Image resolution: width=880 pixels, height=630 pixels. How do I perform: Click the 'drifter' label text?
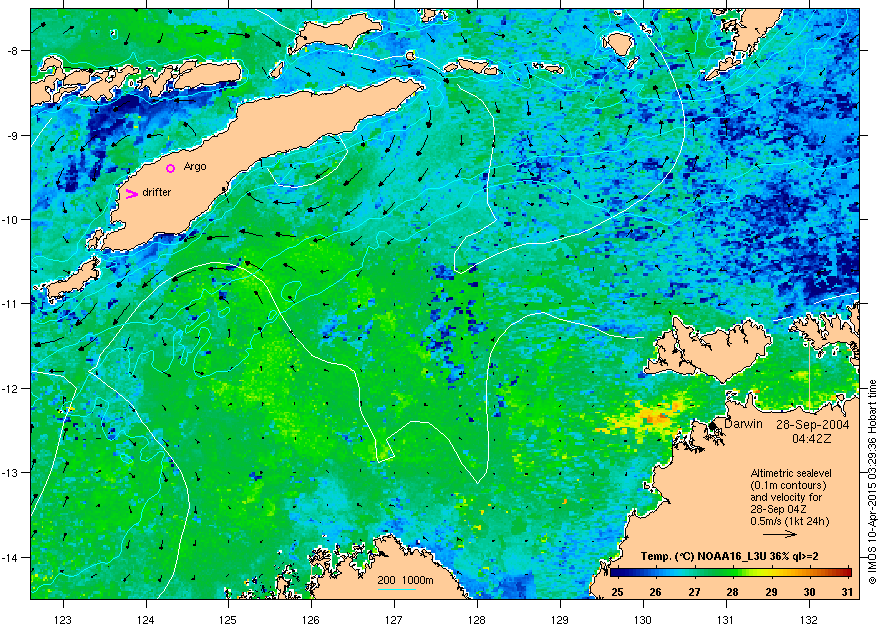(157, 192)
